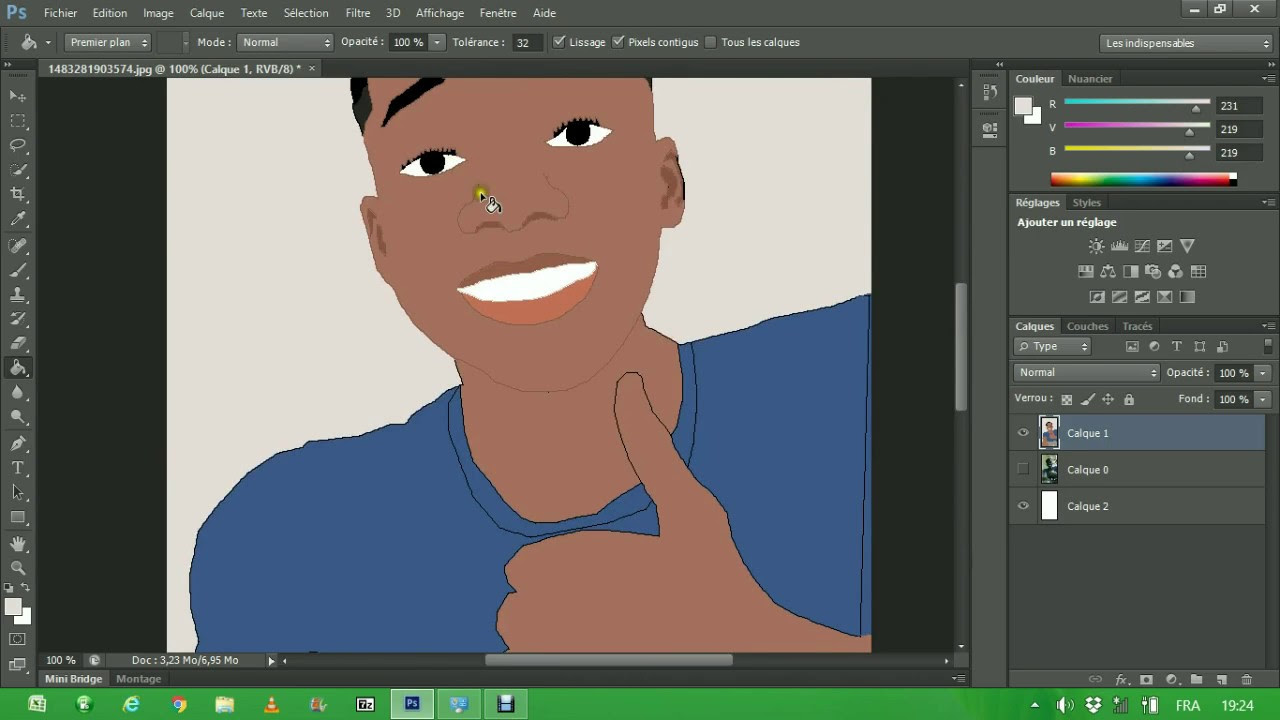Add a Color Balance adjustment
This screenshot has width=1280, height=720.
point(1108,272)
